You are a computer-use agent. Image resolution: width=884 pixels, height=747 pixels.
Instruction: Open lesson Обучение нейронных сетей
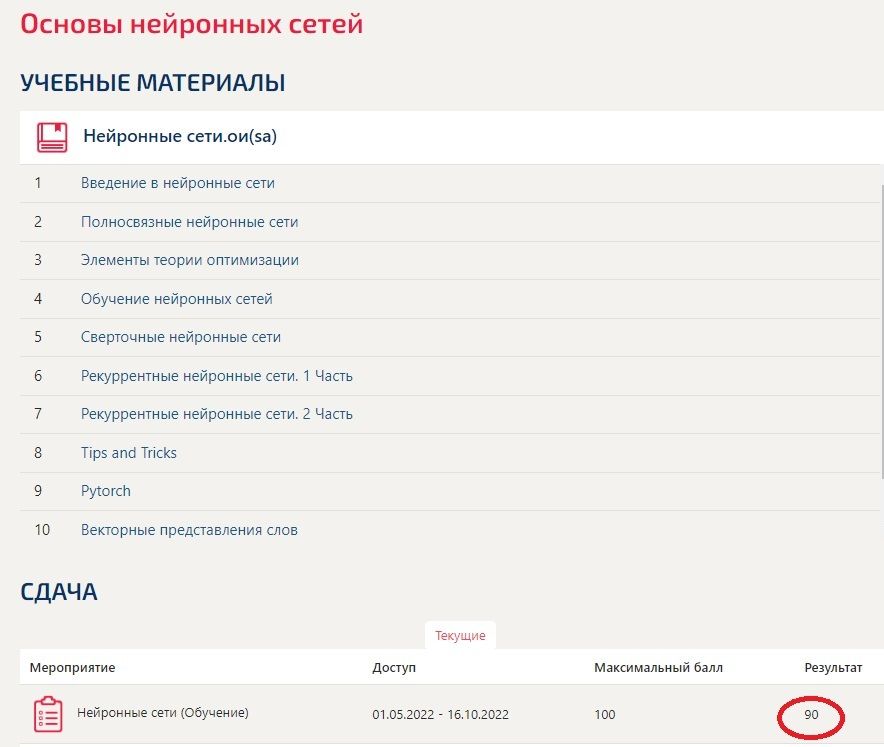point(176,299)
